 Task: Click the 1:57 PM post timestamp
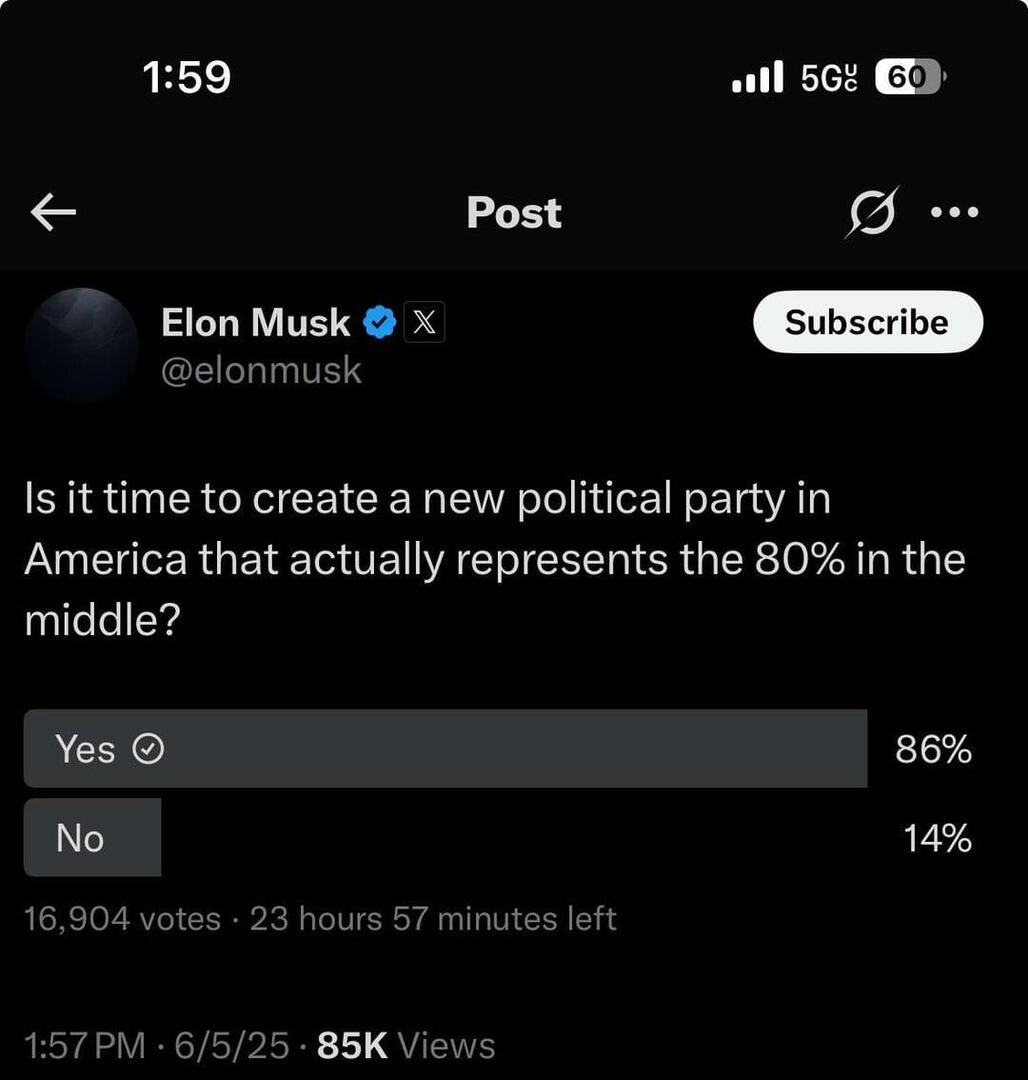point(85,1046)
